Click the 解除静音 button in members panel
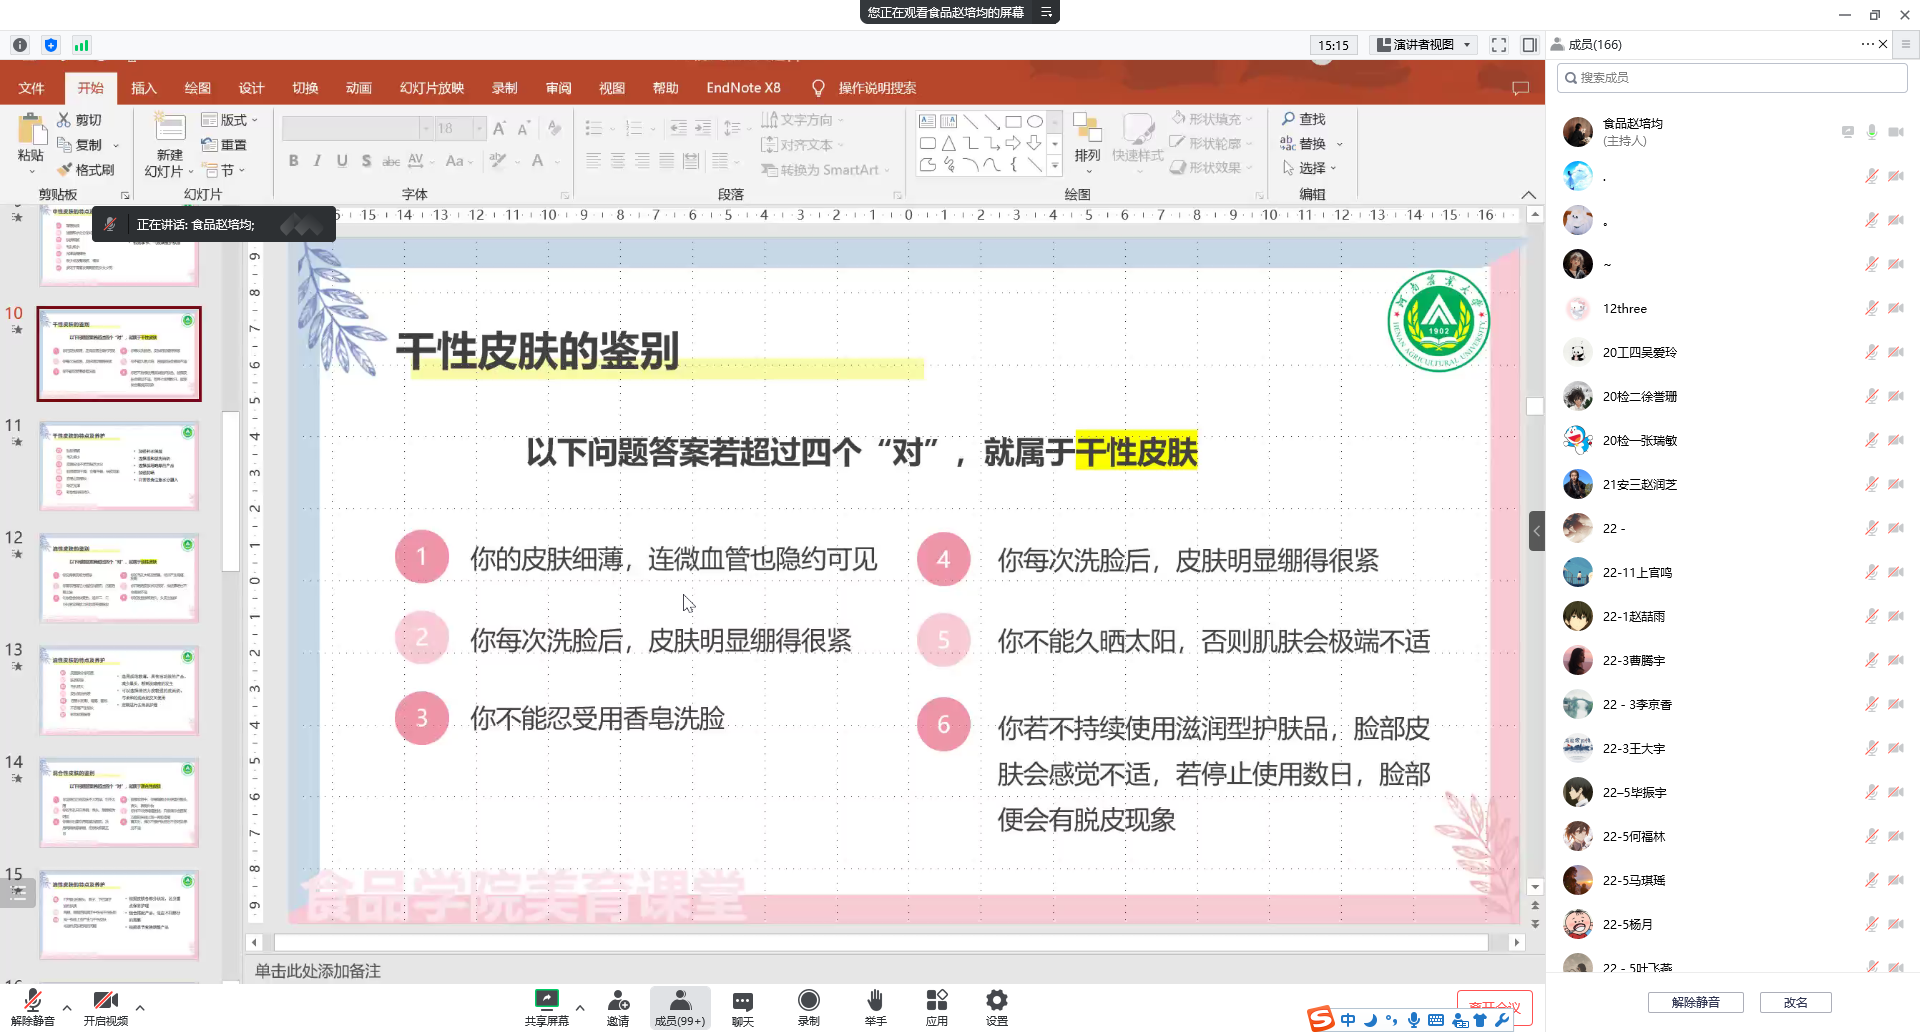The width and height of the screenshot is (1920, 1032). tap(1695, 1002)
